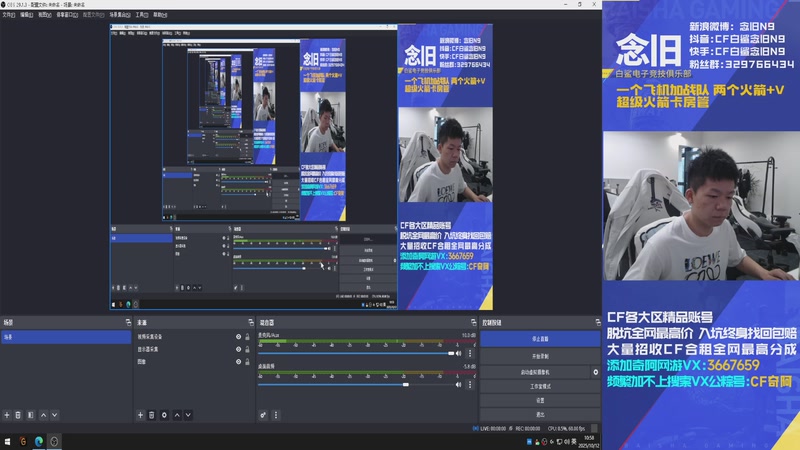Pop out the 来源 dock panel icon
Image resolution: width=800 pixels, height=450 pixels.
pos(251,322)
